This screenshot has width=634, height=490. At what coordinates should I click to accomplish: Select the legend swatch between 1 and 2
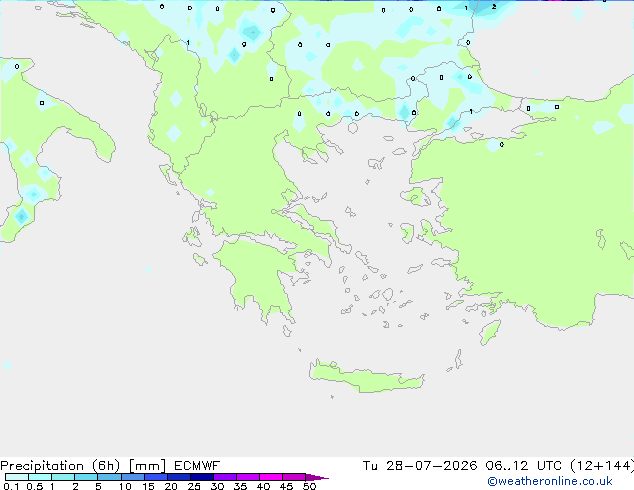tap(63, 477)
